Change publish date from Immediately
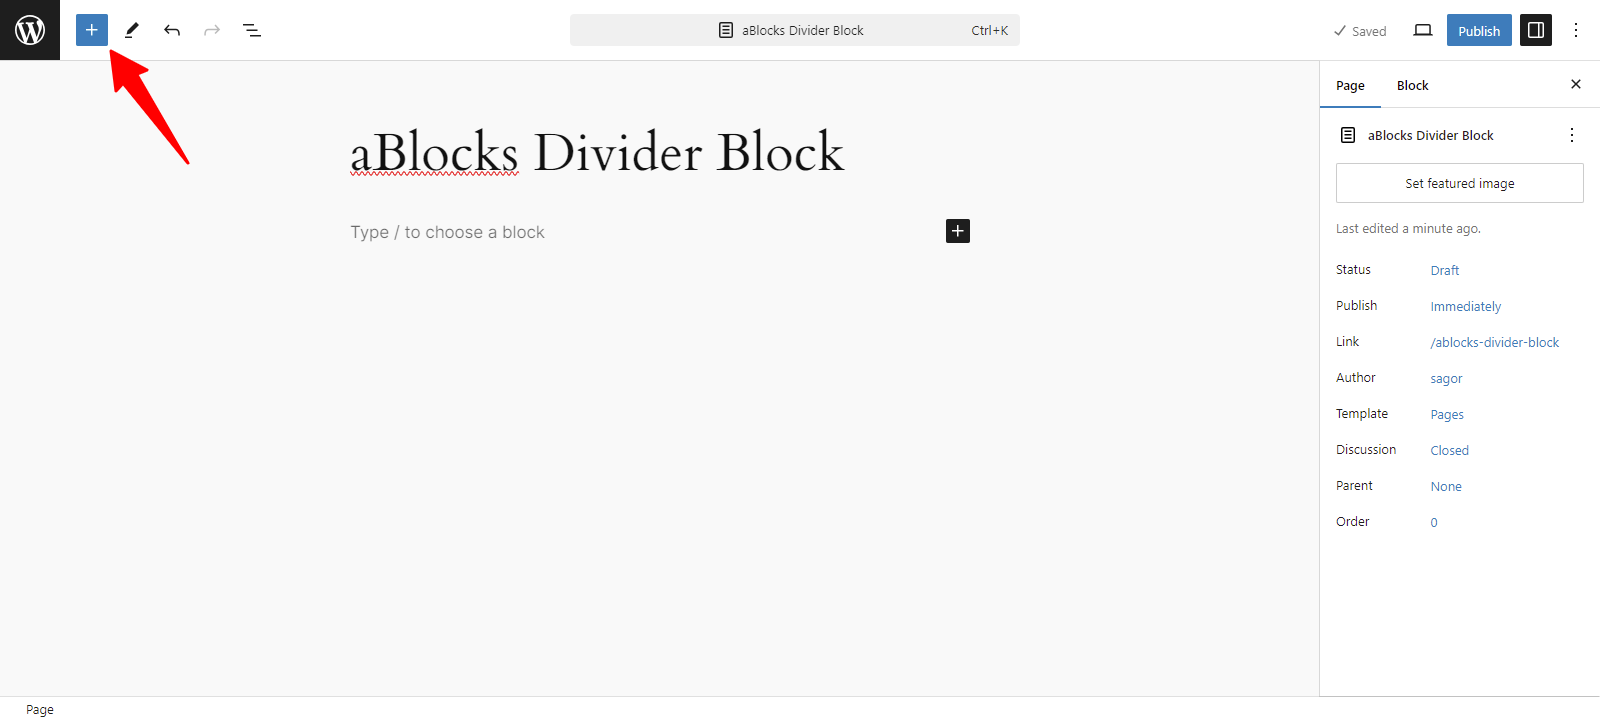The height and width of the screenshot is (721, 1600). [1466, 306]
